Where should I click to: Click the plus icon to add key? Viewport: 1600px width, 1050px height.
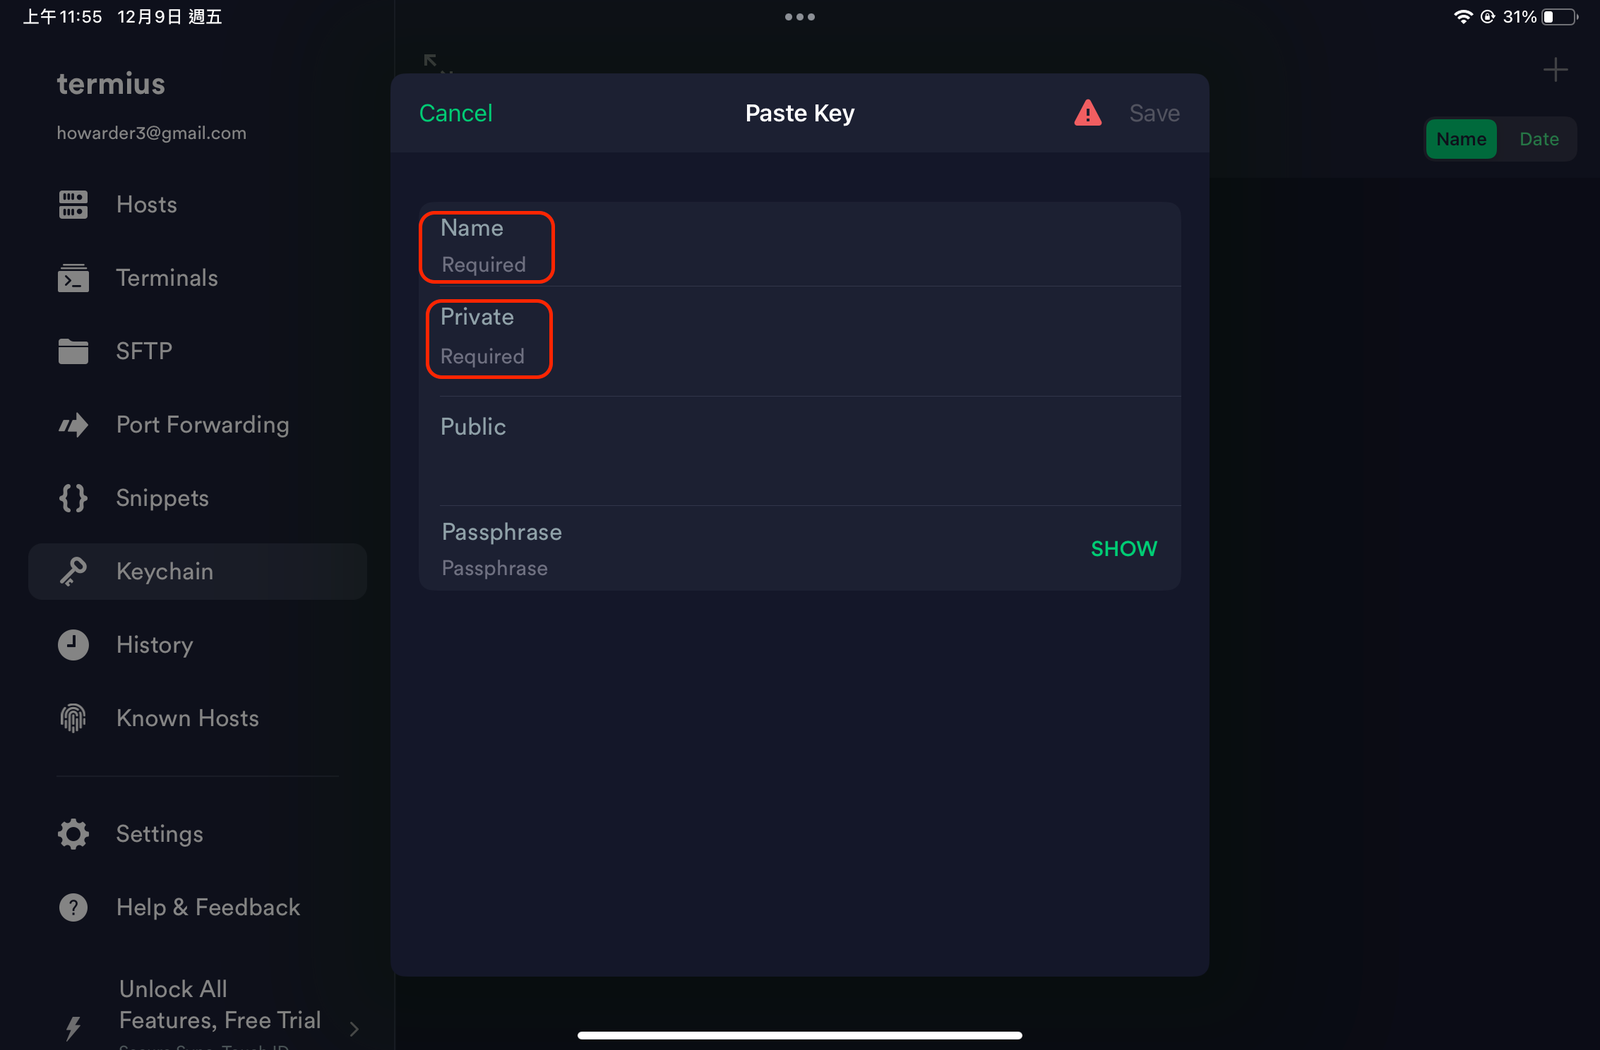(x=1555, y=70)
